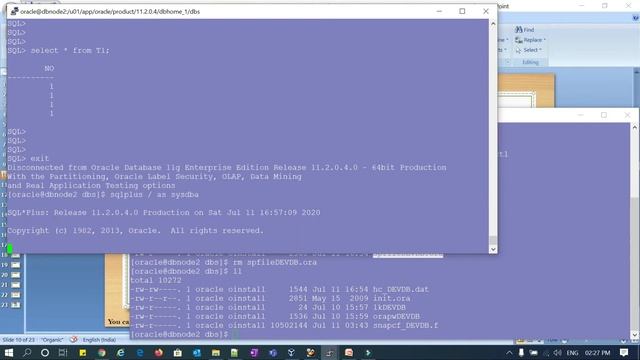Image resolution: width=640 pixels, height=360 pixels.
Task: Click the scroll-up arrow of the back terminal
Action: [x=635, y=127]
